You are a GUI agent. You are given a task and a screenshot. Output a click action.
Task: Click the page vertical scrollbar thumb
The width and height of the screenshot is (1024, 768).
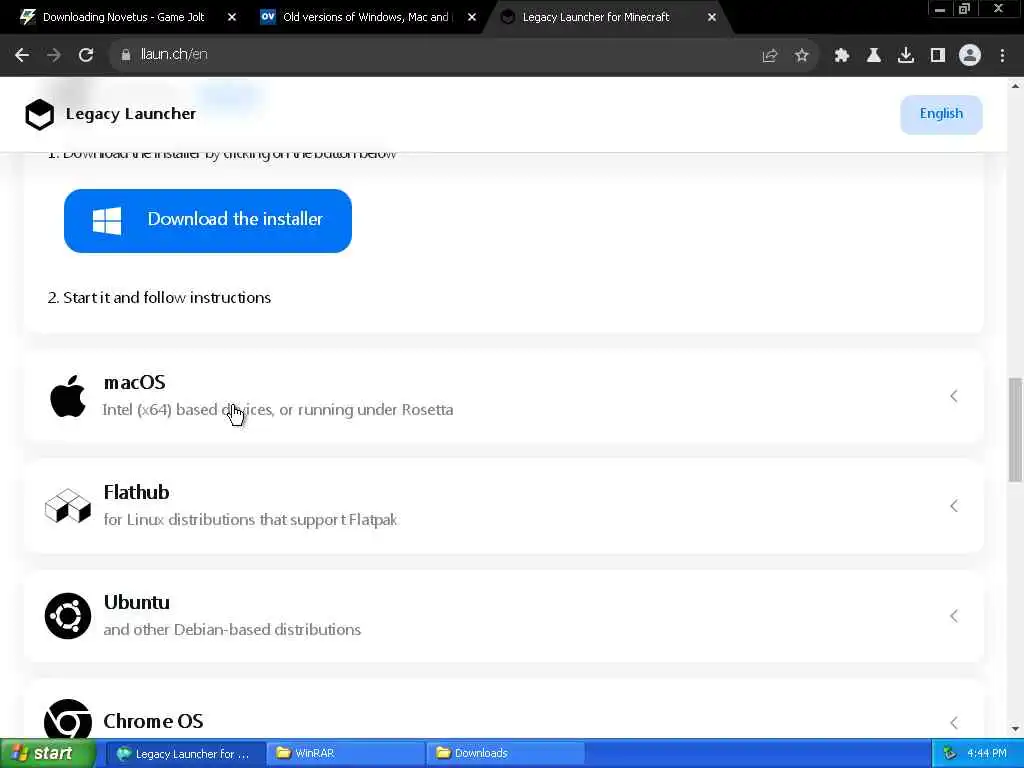click(1015, 429)
